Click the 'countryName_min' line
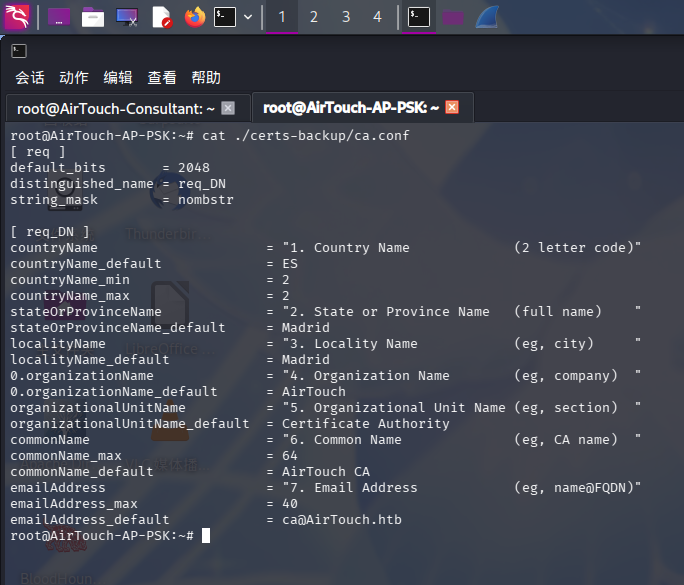Screen dimensions: 684x585 pos(149,280)
